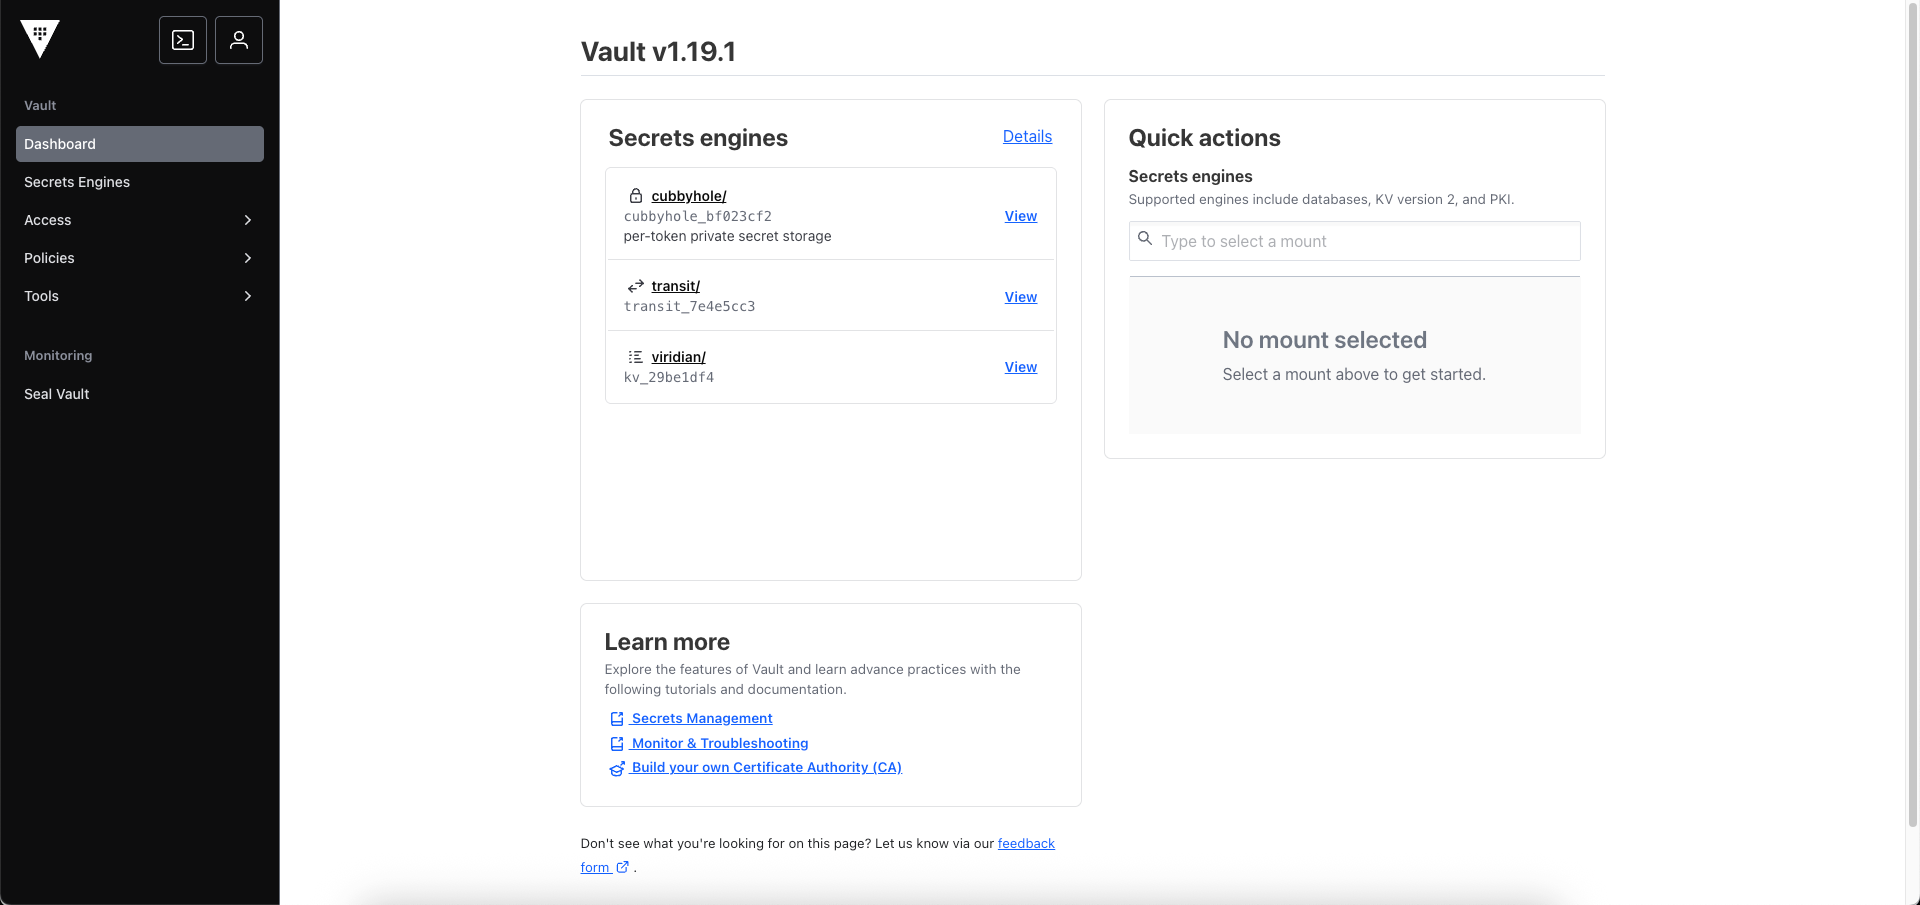Open the Monitor & Troubleshooting tutorial
1920x905 pixels.
[719, 743]
